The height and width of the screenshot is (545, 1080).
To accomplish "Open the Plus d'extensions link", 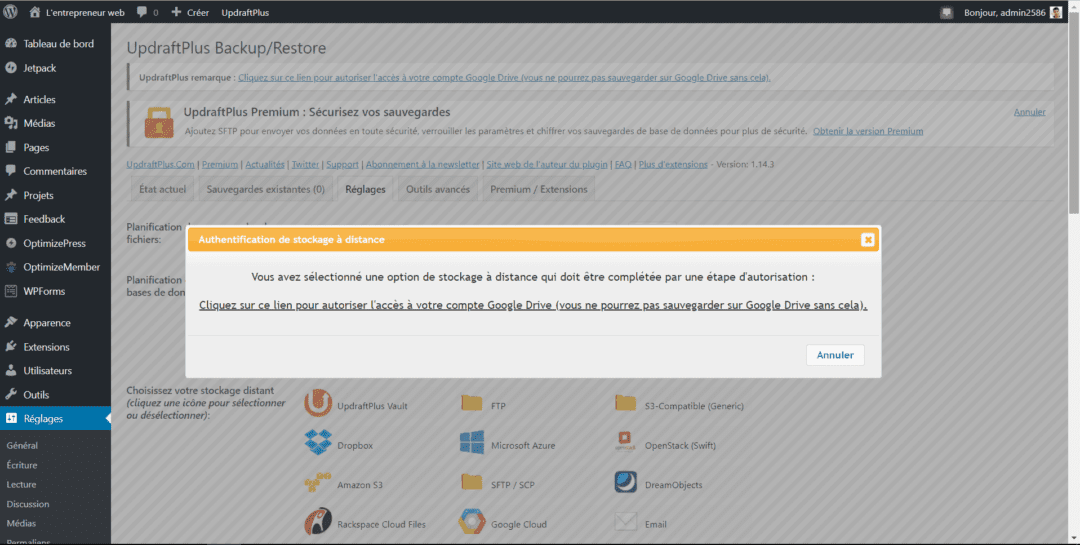I will coord(673,165).
